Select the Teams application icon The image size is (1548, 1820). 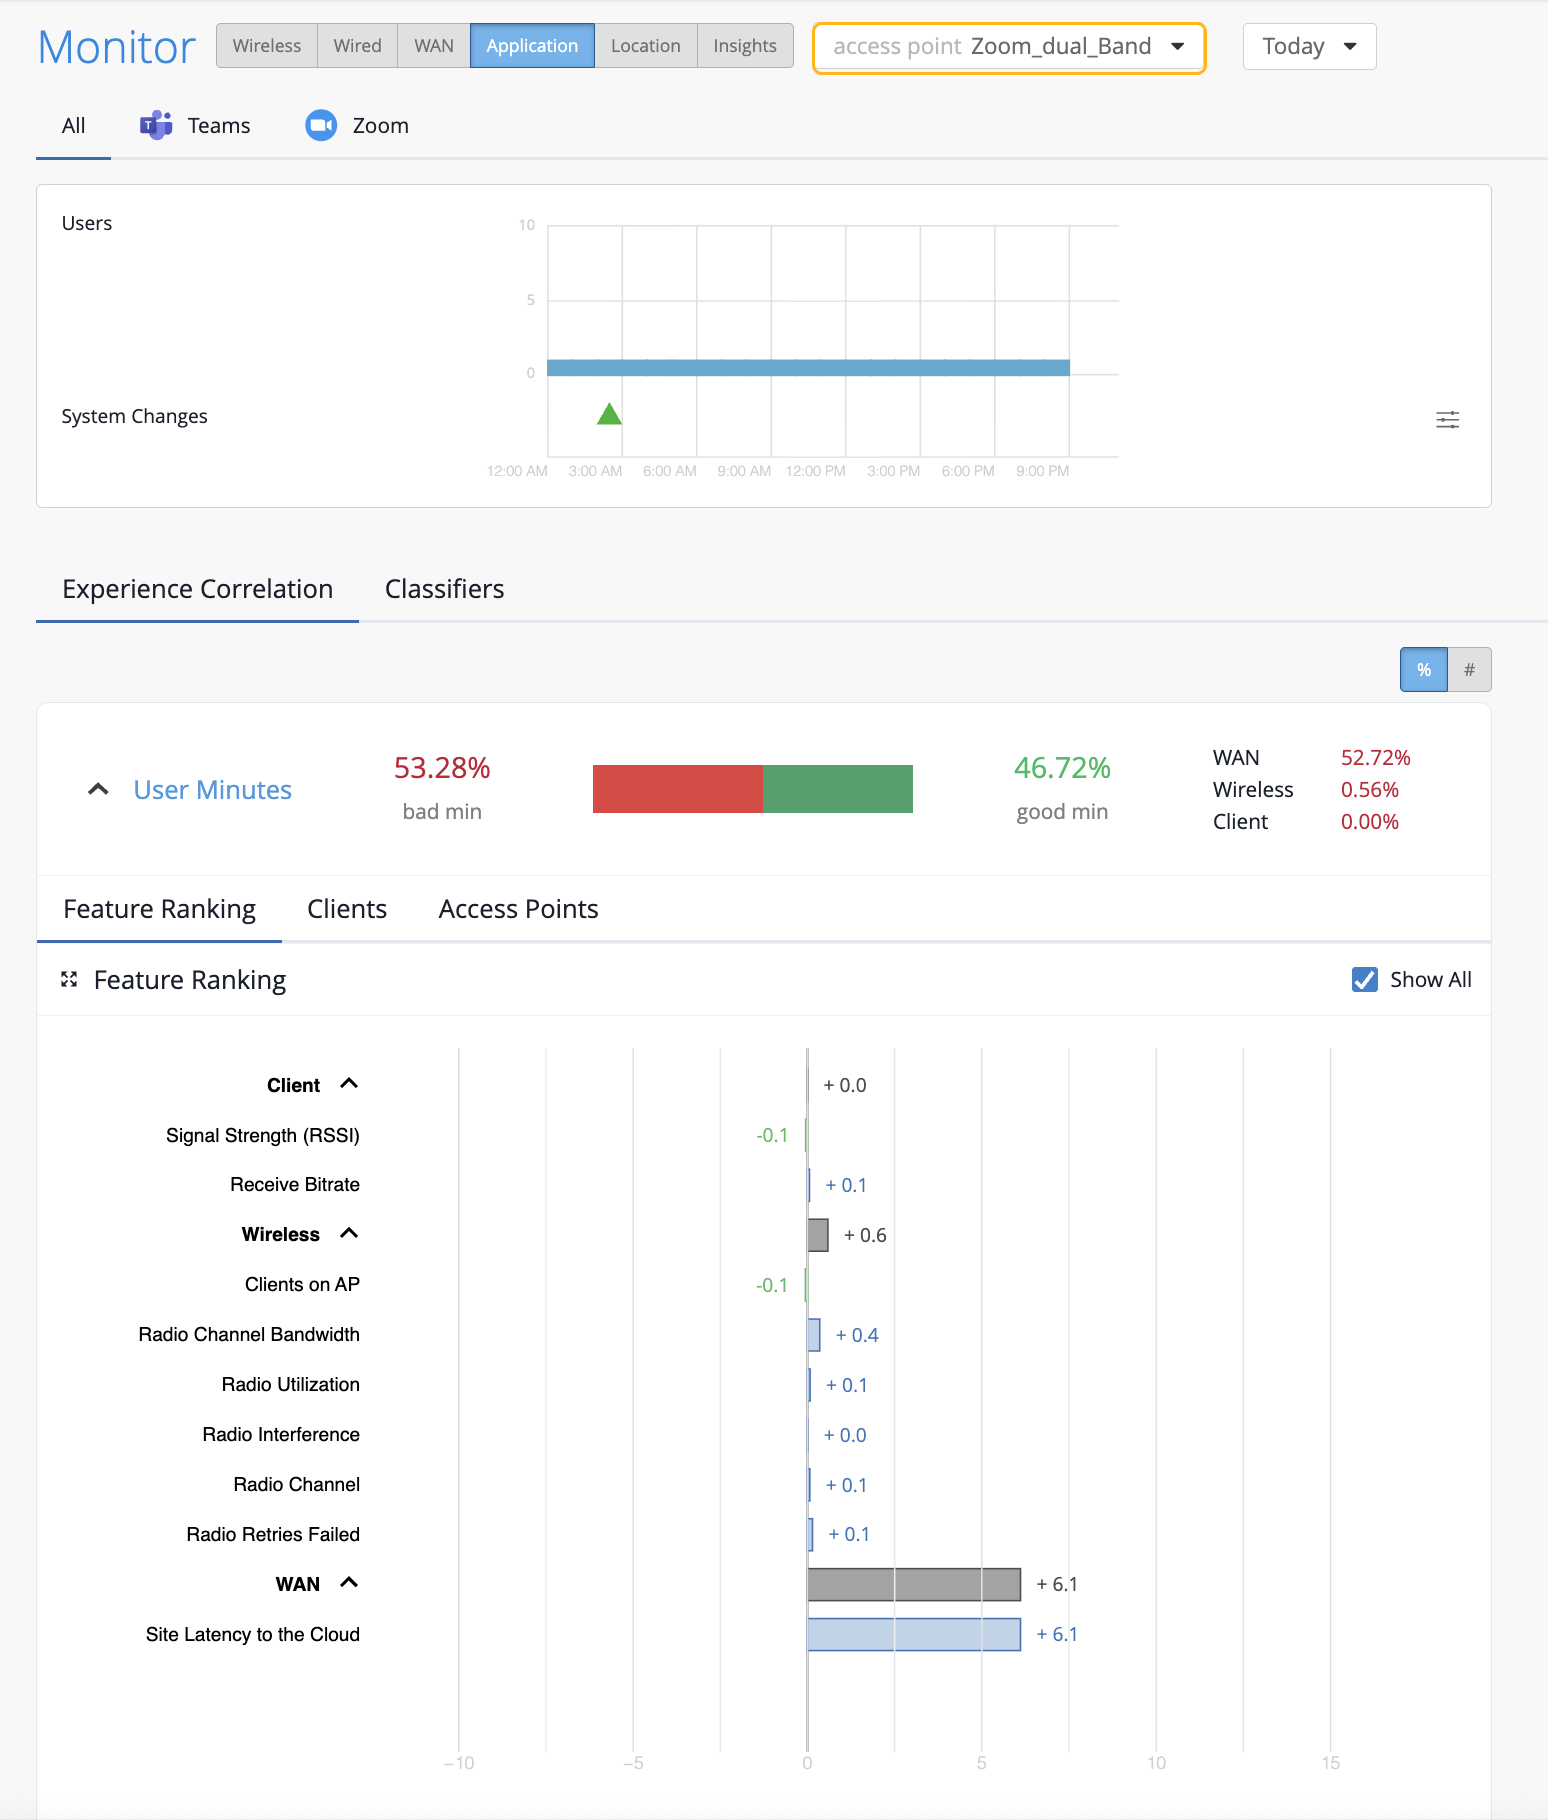[156, 125]
